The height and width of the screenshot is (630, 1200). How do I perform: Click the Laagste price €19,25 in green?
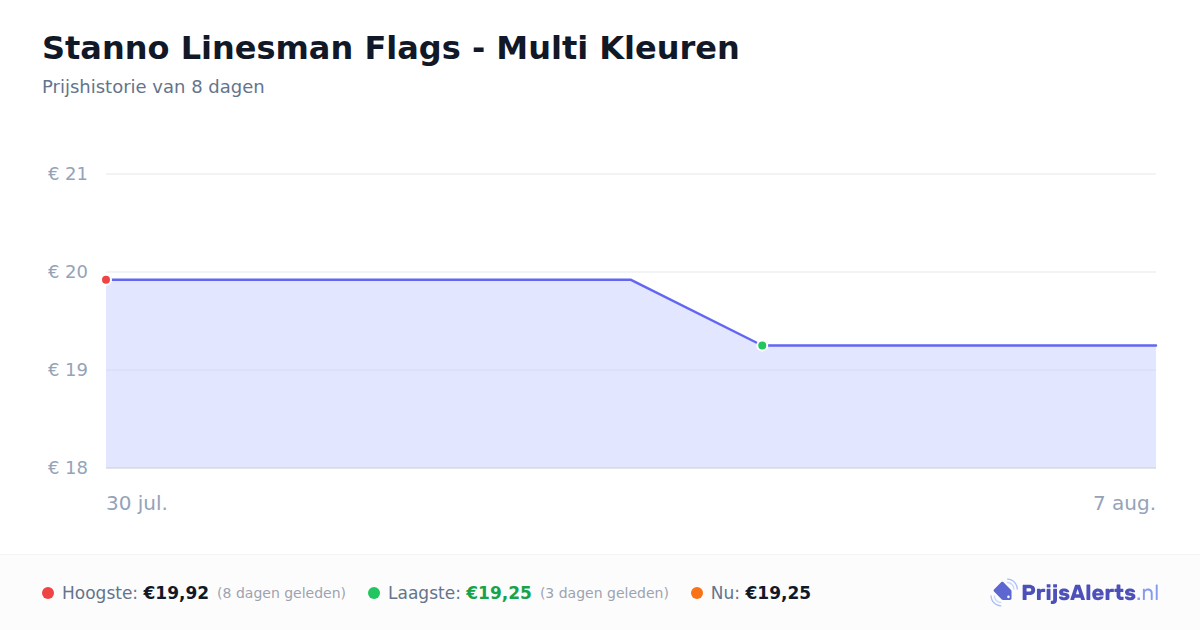tap(499, 593)
